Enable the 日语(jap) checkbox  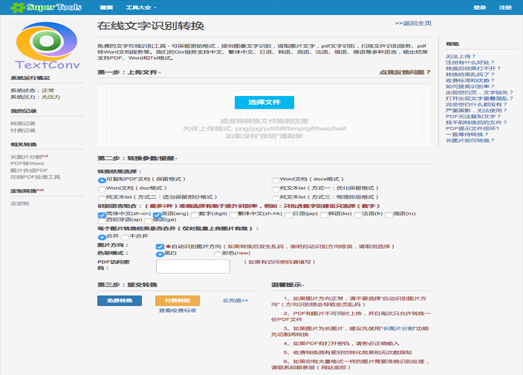pyautogui.click(x=289, y=215)
